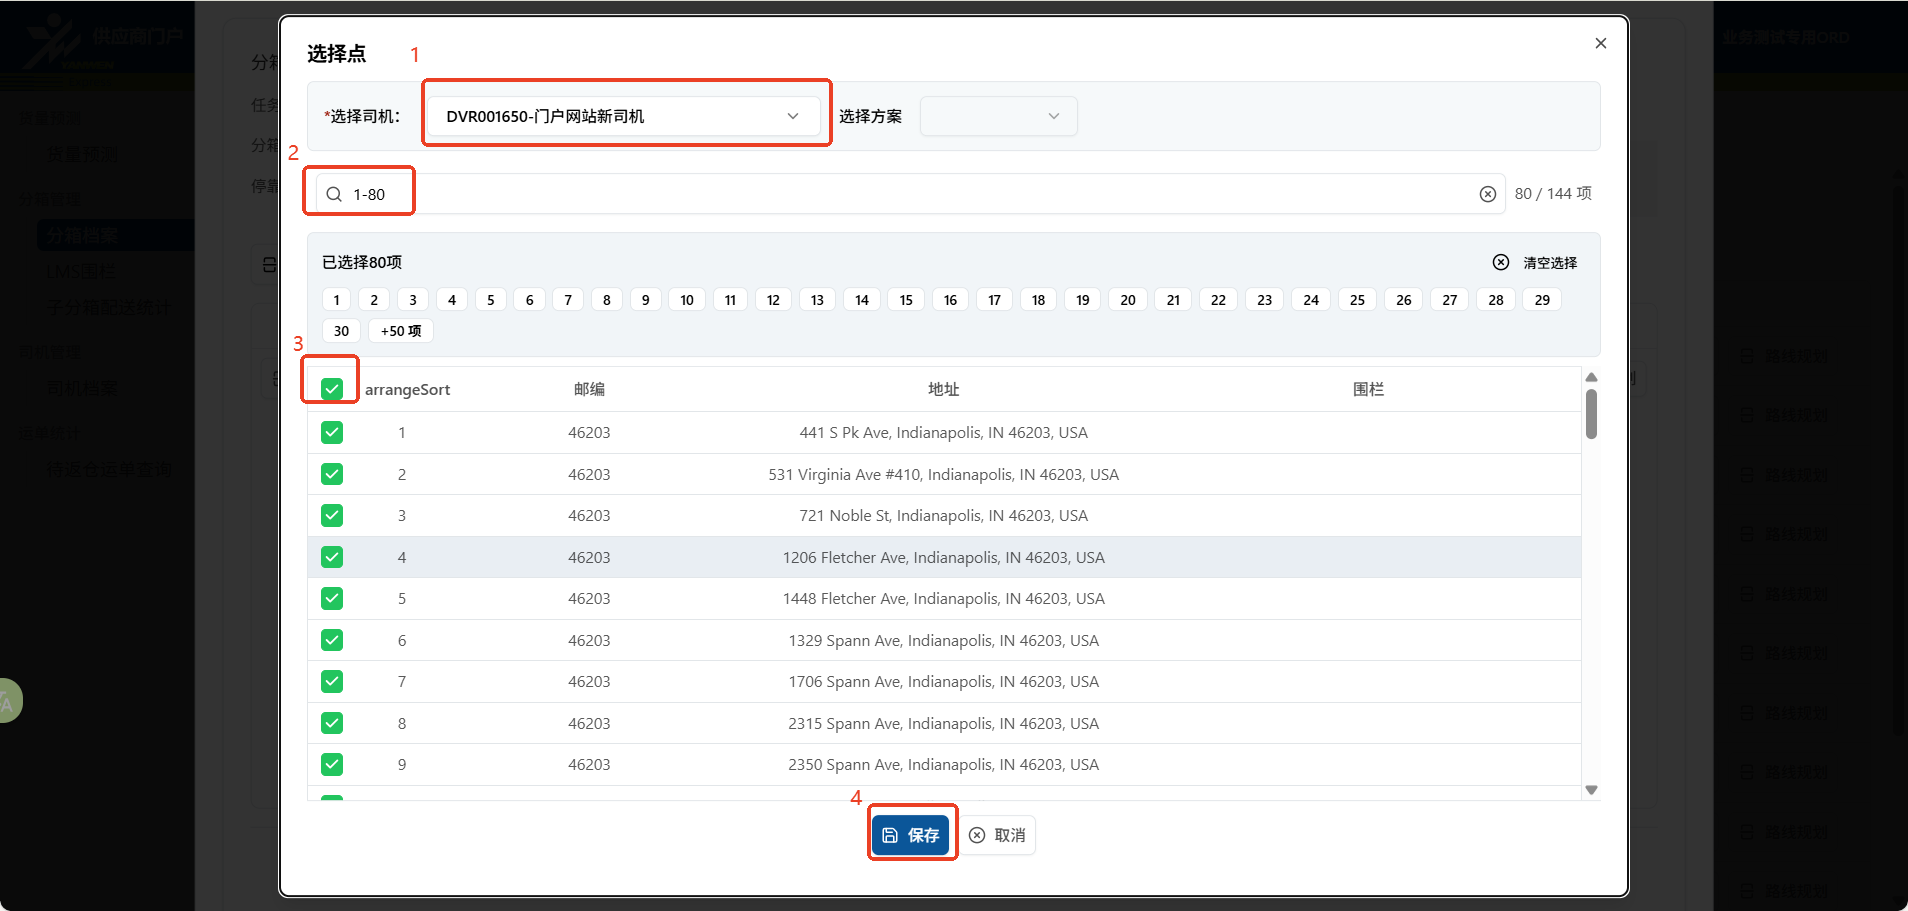Open the 选择方案 plan dropdown
The image size is (1908, 911).
[x=998, y=116]
